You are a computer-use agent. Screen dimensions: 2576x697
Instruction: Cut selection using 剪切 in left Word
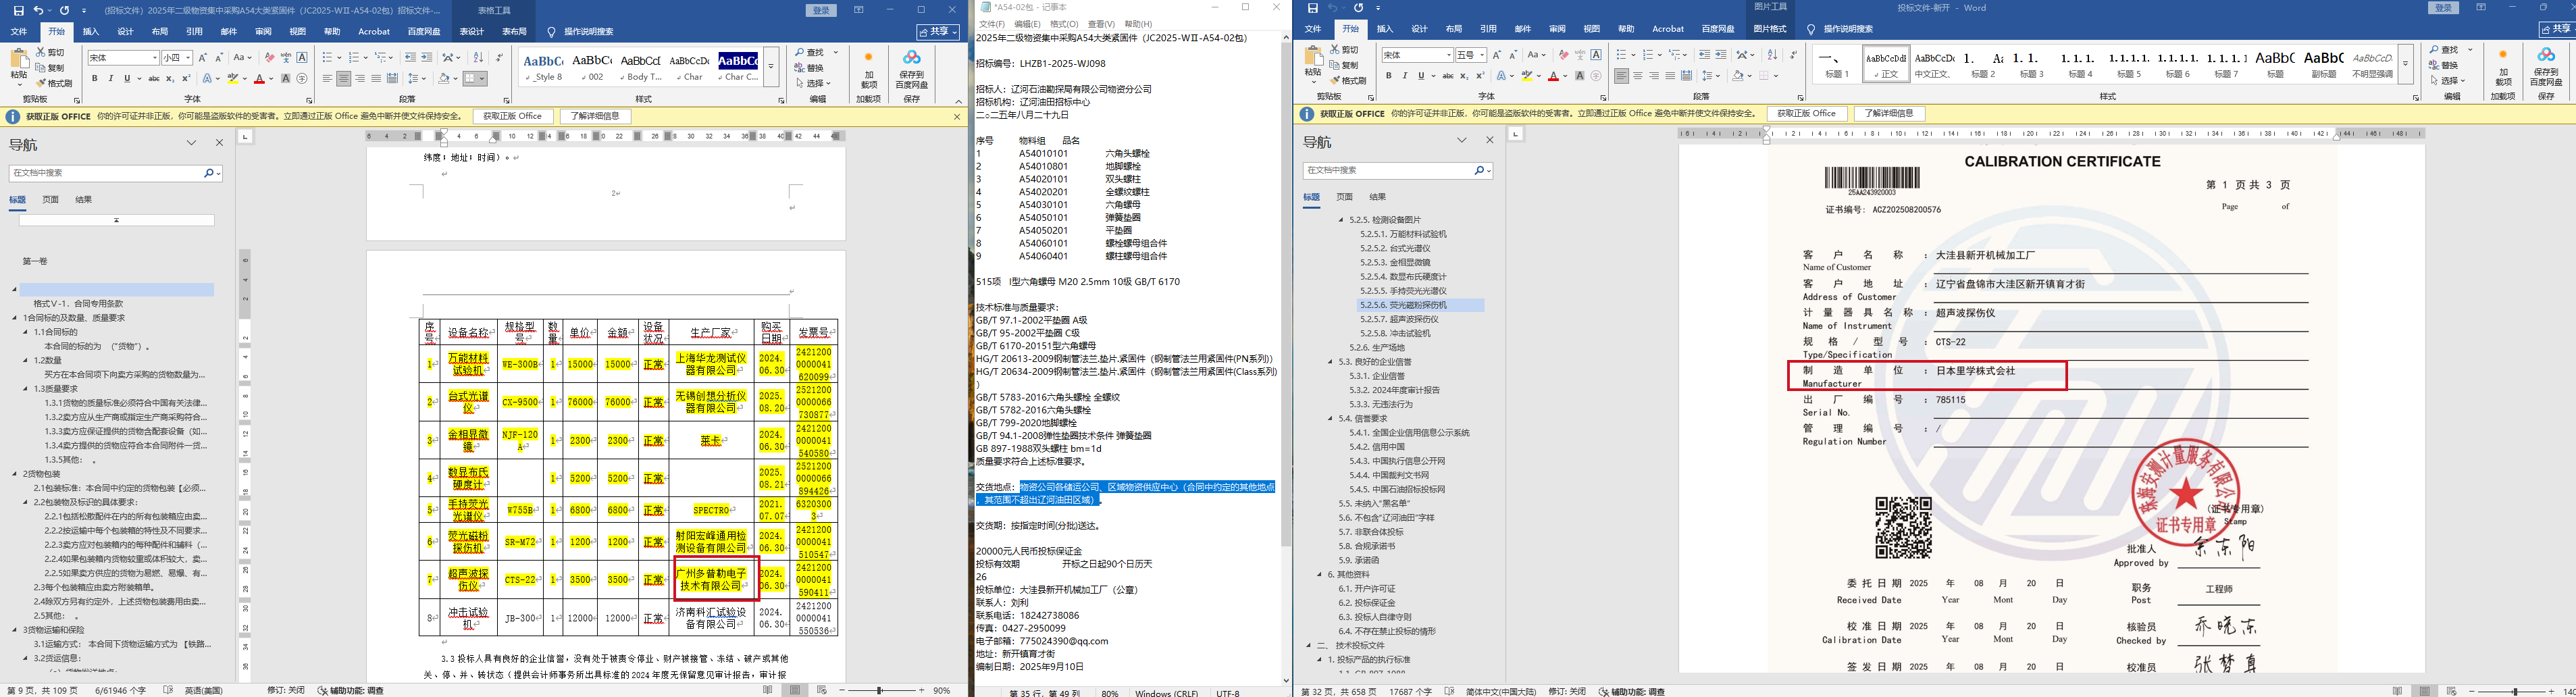point(51,52)
